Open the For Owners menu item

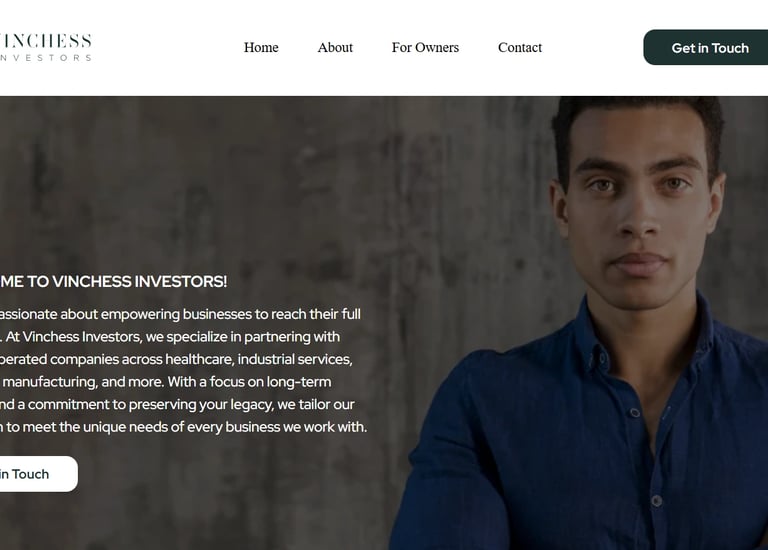pos(425,48)
